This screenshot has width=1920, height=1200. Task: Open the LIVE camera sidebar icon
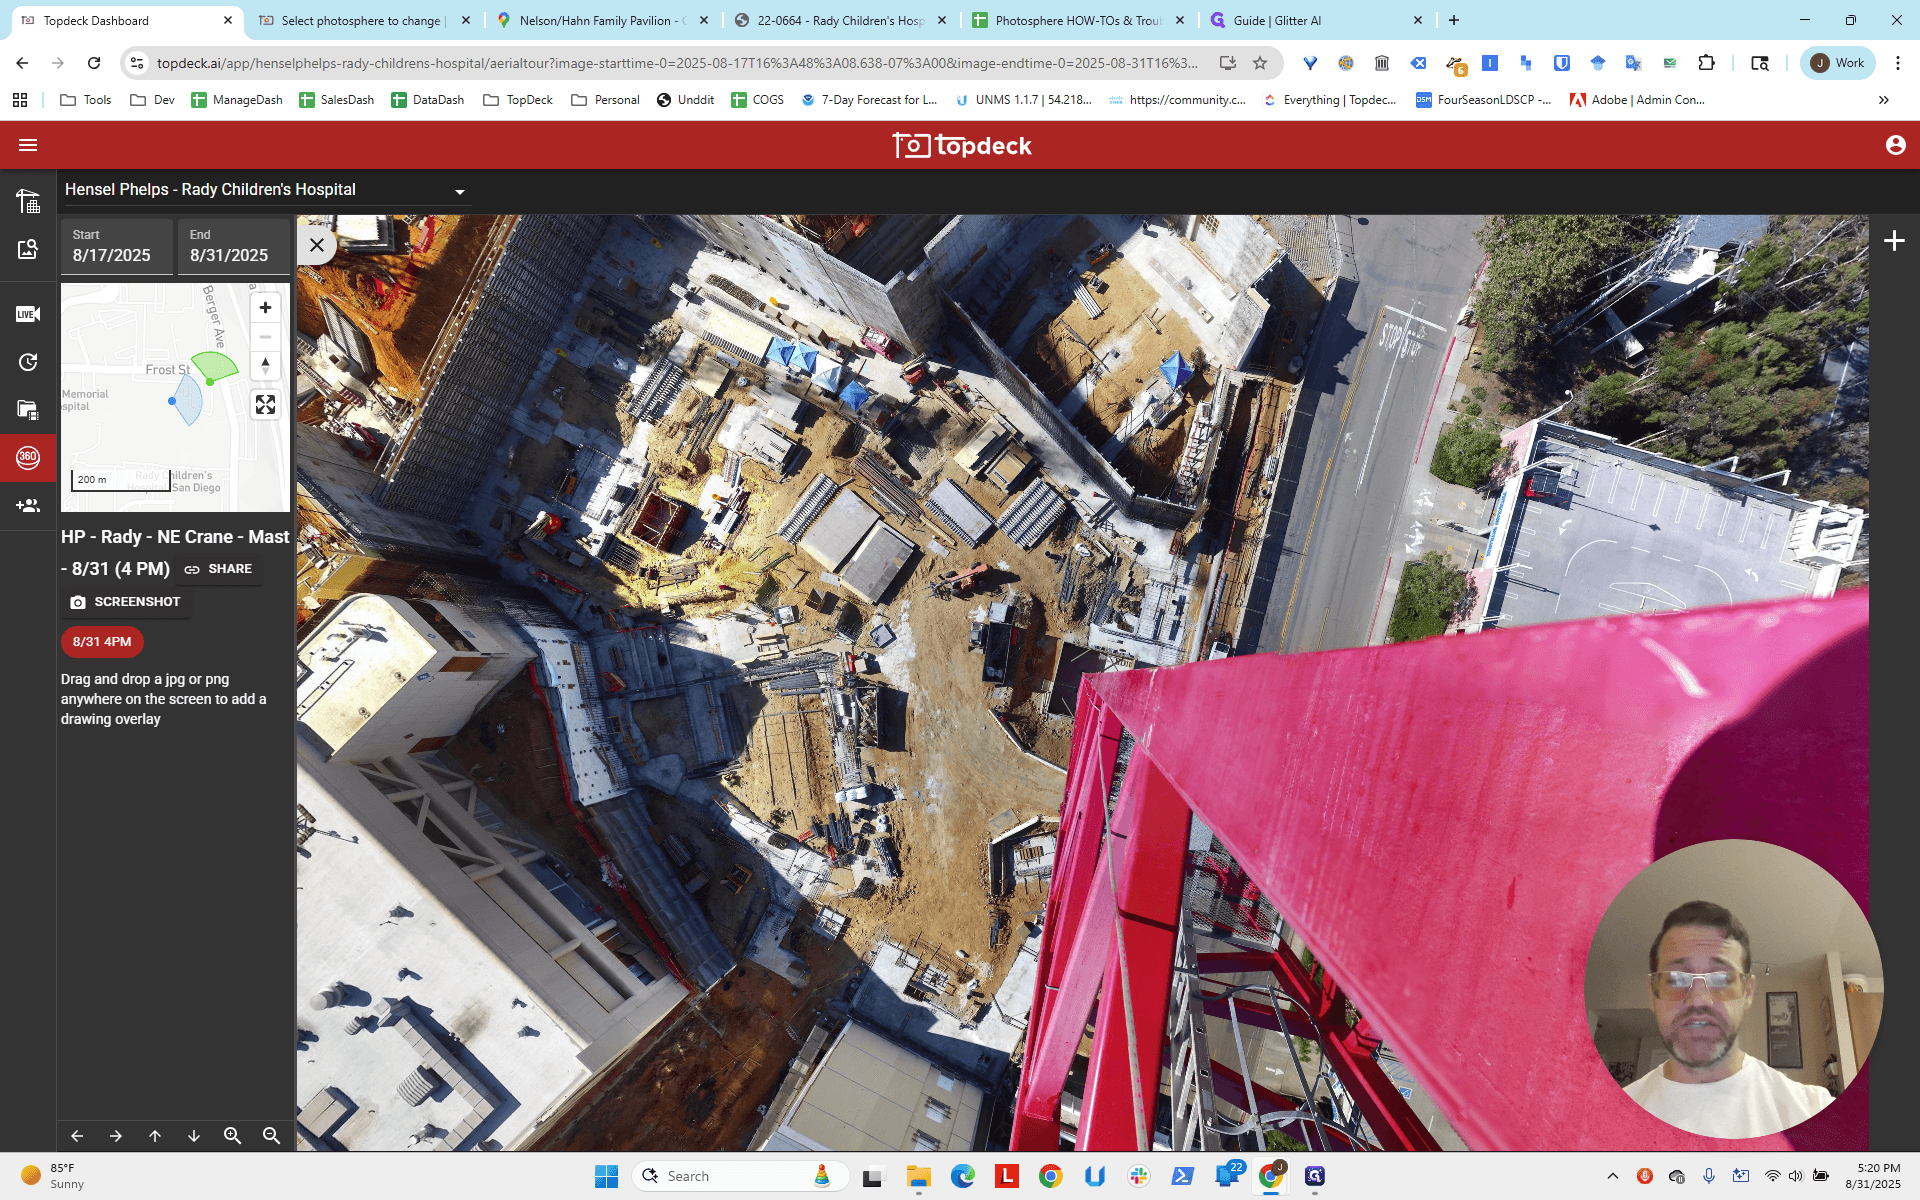pyautogui.click(x=28, y=314)
